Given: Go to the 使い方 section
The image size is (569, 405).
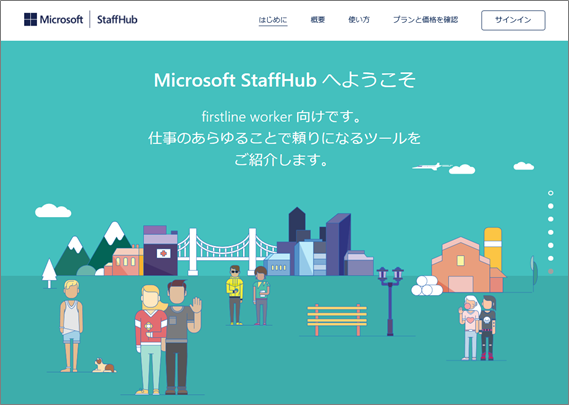Looking at the screenshot, I should click(359, 20).
